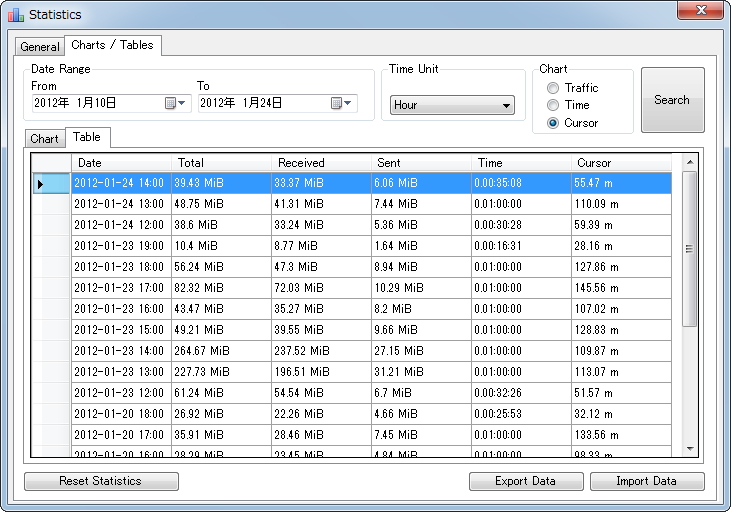This screenshot has height=512, width=731.
Task: Sort by the Total column header
Action: pos(221,163)
